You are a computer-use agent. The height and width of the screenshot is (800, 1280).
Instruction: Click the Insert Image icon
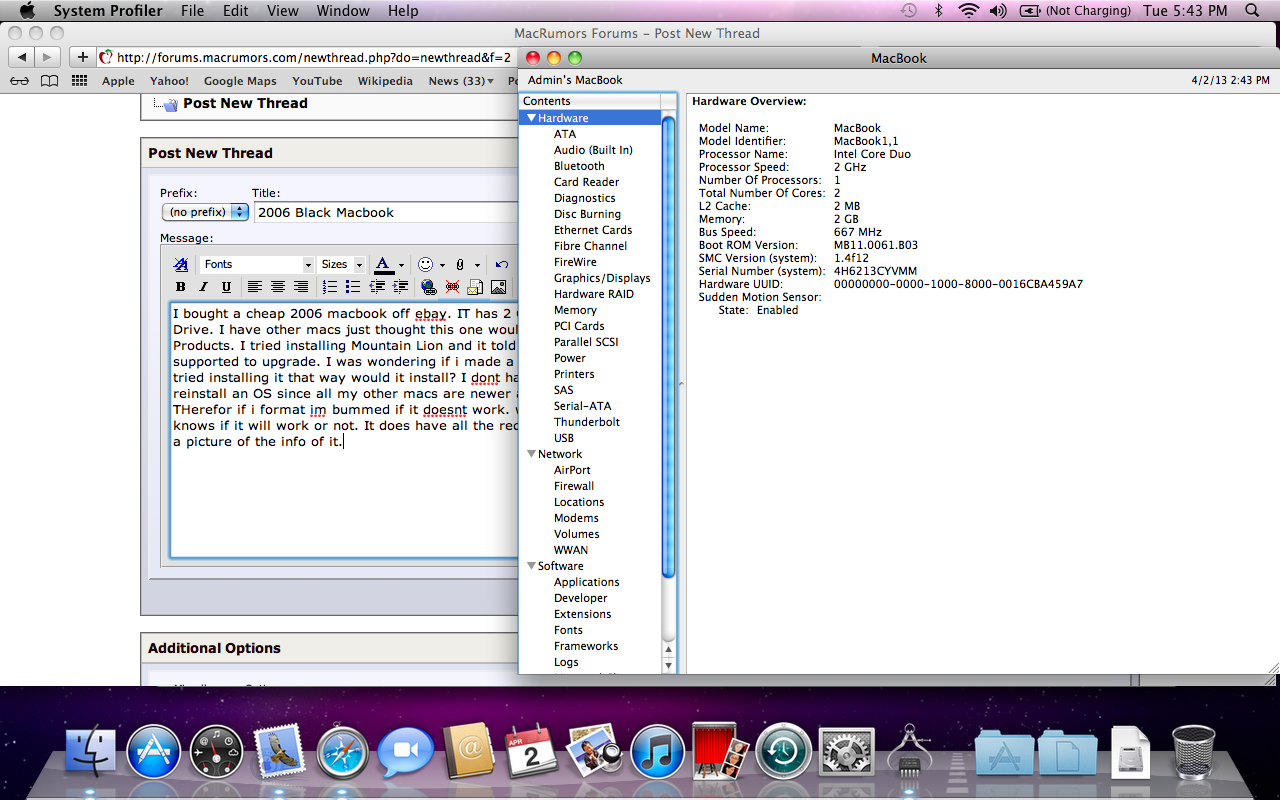point(498,287)
